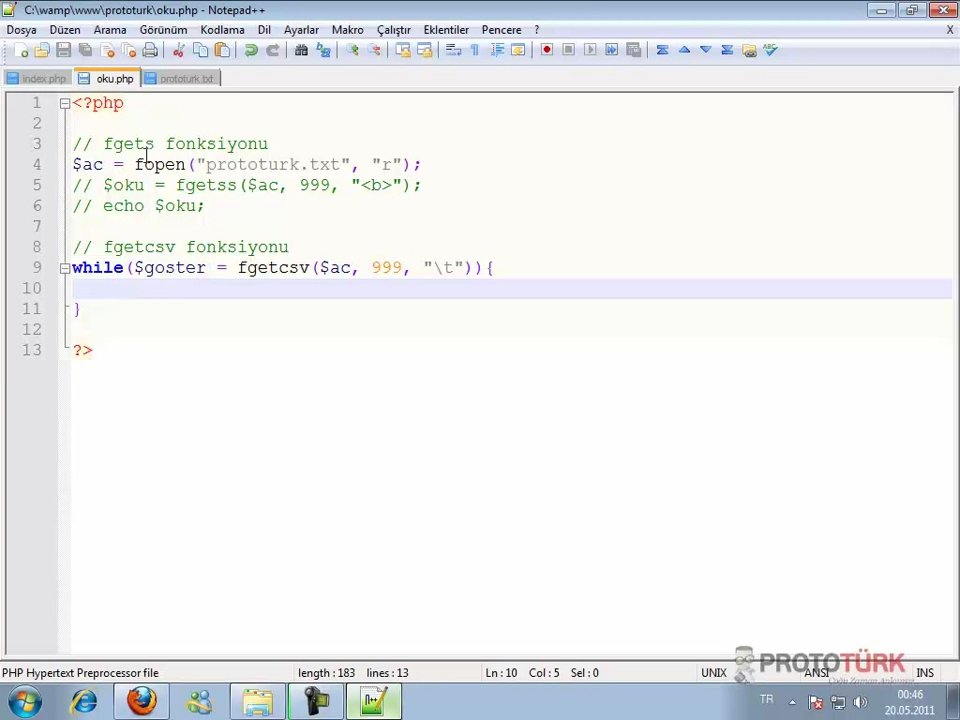Open the Ayarlar menu
The image size is (960, 720).
click(301, 30)
